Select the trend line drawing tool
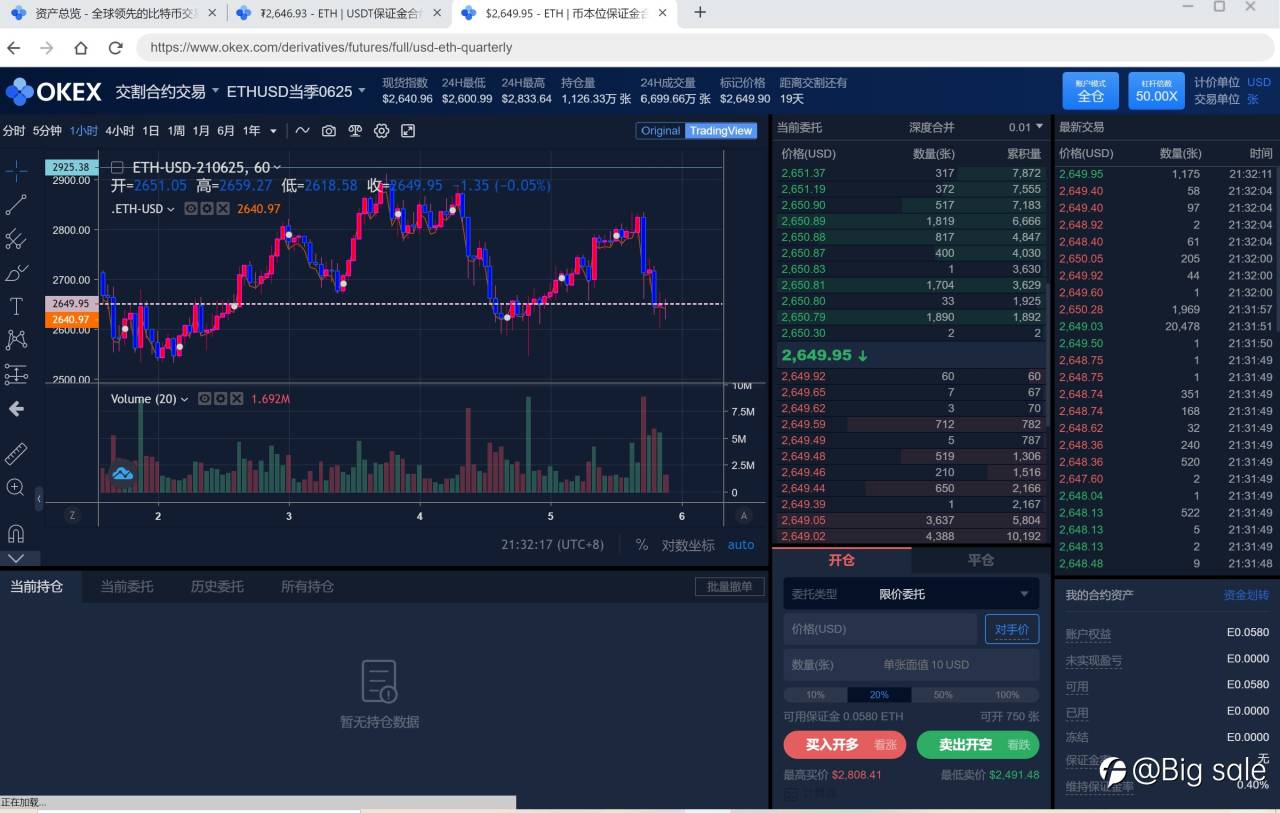This screenshot has width=1280, height=813. 16,205
